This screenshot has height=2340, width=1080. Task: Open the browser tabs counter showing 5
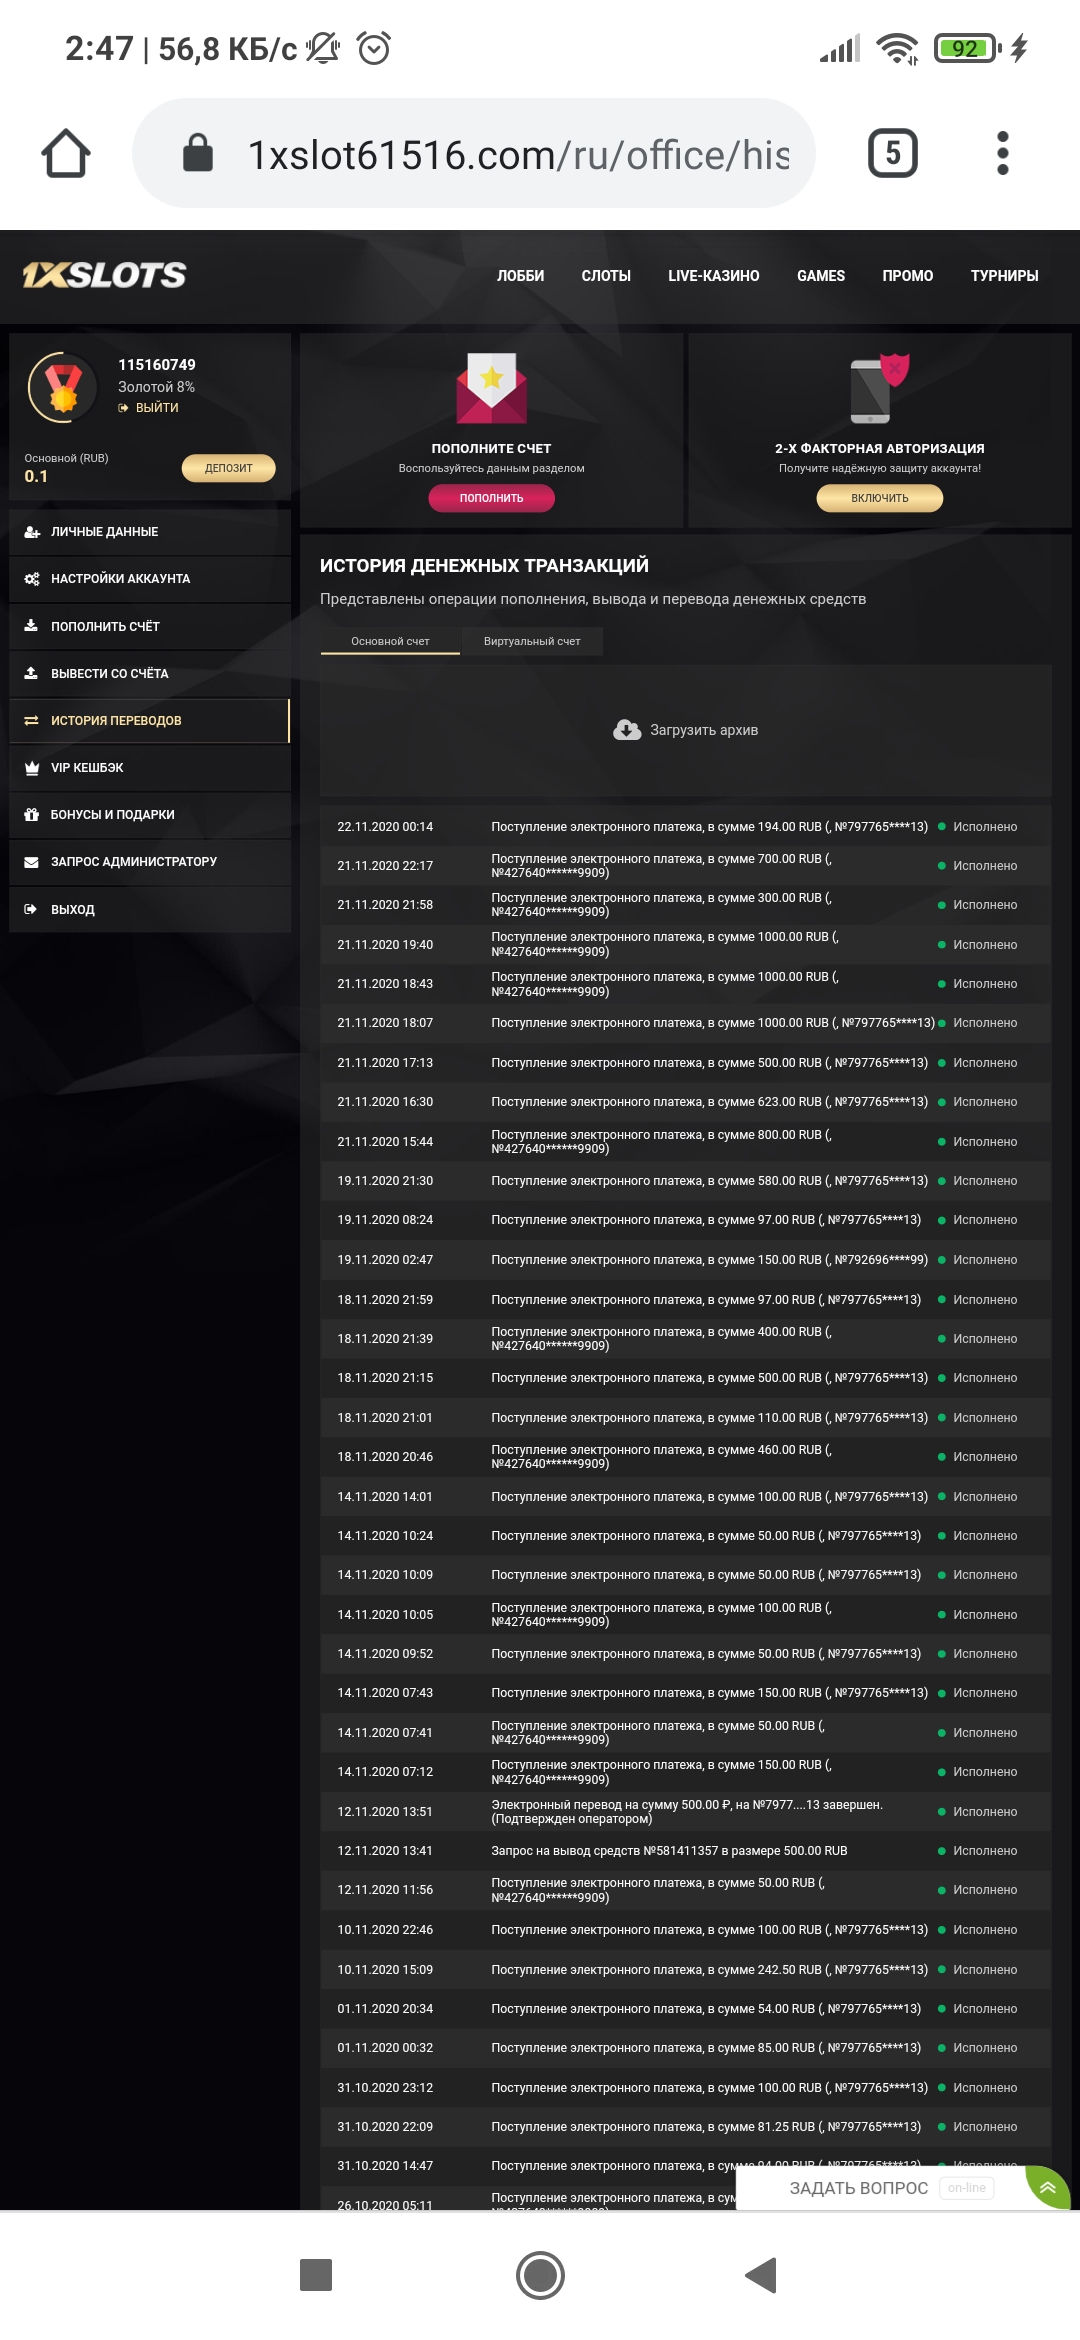coord(892,154)
